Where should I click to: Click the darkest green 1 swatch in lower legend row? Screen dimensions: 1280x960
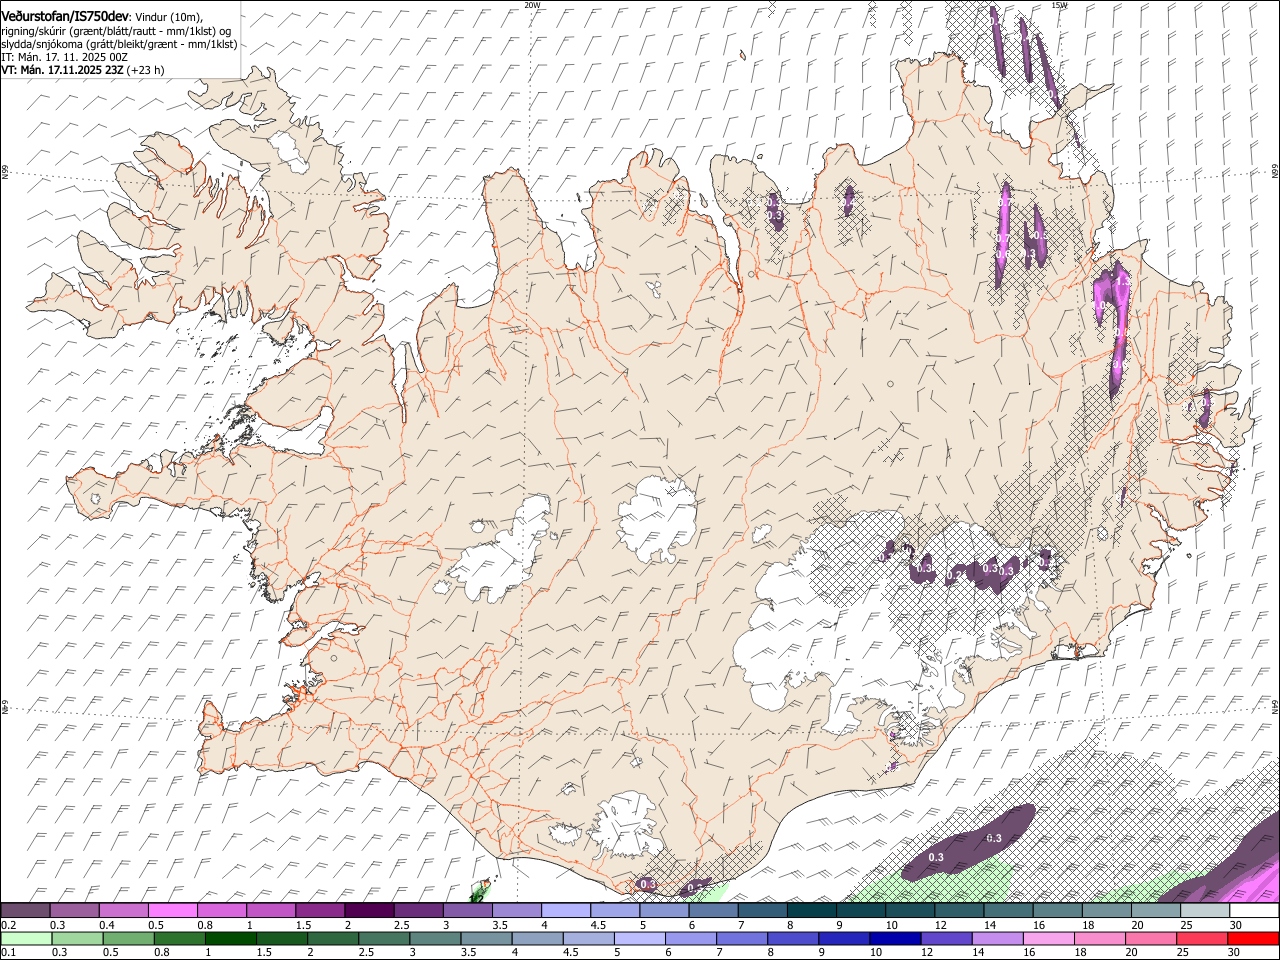231,939
